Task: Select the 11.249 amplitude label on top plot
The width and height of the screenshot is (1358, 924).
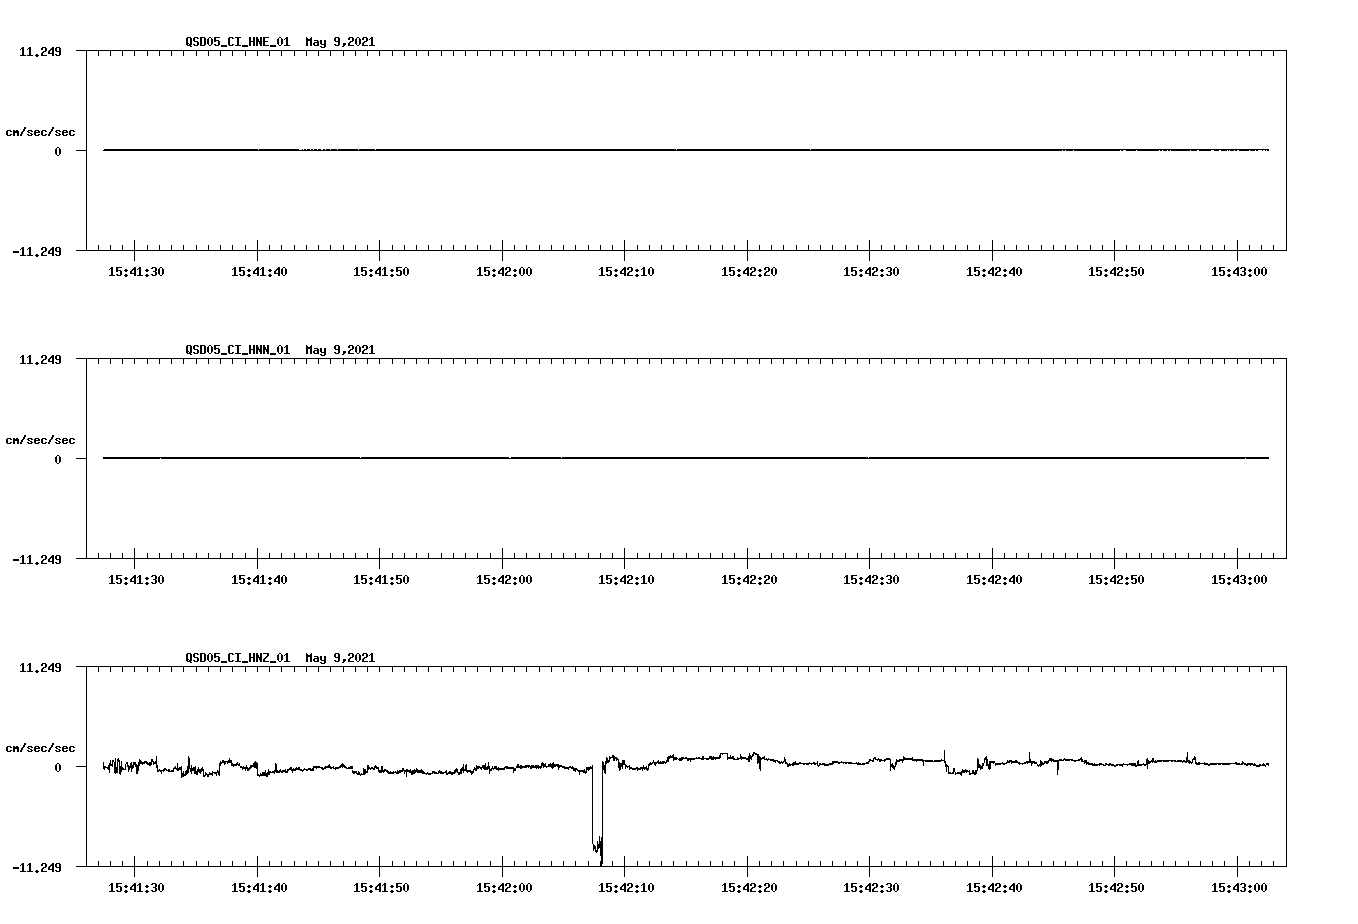Action: pyautogui.click(x=41, y=50)
